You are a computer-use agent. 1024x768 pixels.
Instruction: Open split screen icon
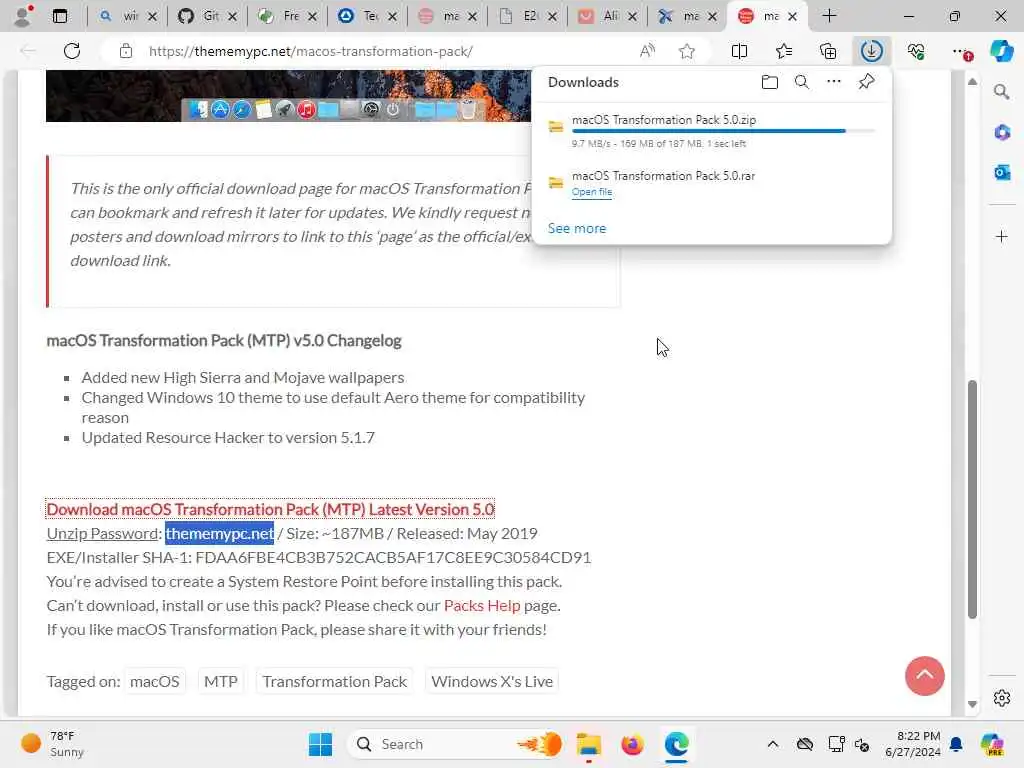point(739,51)
